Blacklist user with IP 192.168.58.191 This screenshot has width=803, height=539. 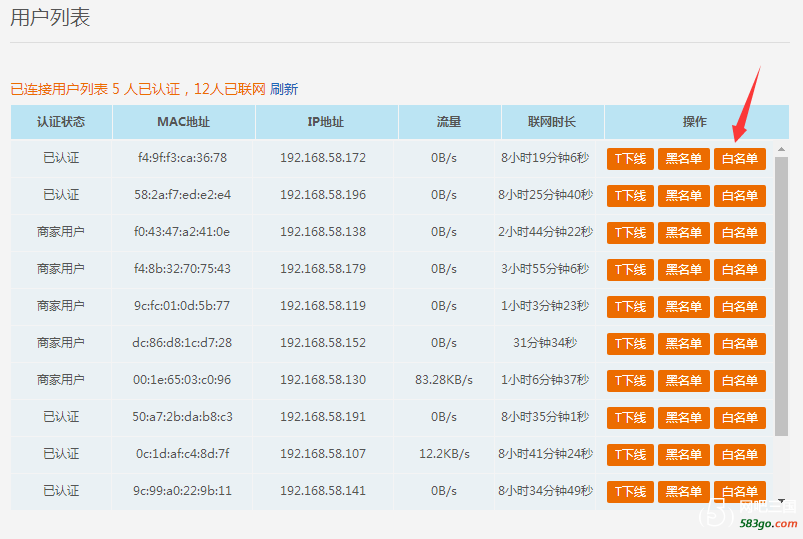tap(684, 418)
